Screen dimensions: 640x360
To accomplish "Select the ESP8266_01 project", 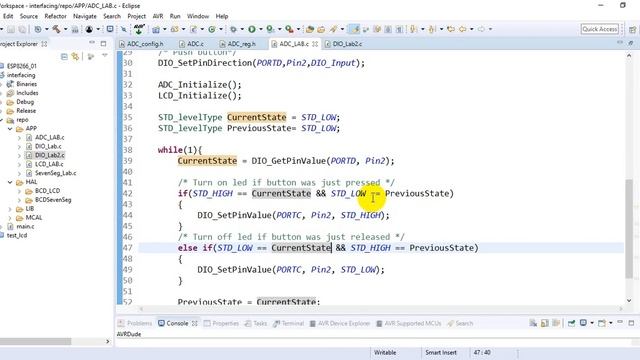I will 22,66.
